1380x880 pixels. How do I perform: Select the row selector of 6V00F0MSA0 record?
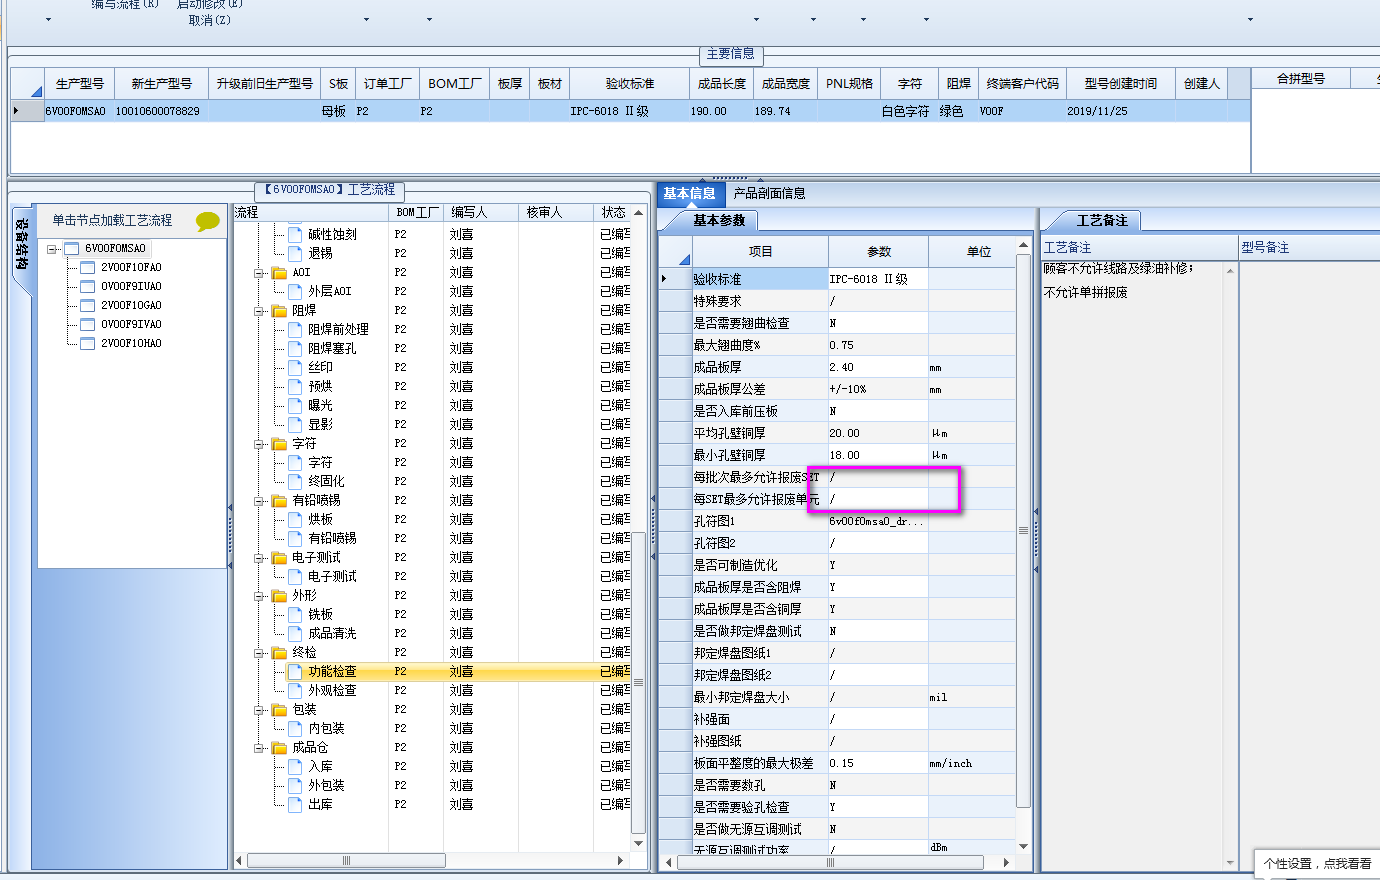(x=26, y=111)
